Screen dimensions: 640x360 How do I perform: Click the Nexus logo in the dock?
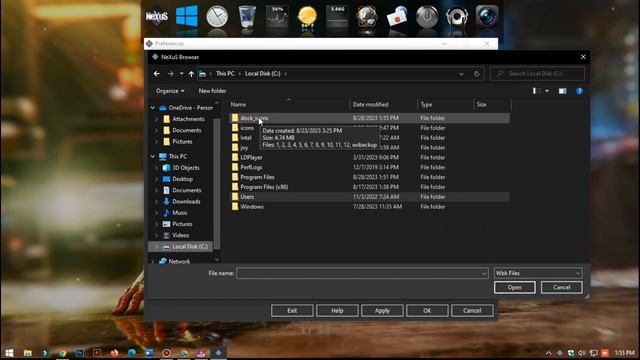[x=157, y=17]
